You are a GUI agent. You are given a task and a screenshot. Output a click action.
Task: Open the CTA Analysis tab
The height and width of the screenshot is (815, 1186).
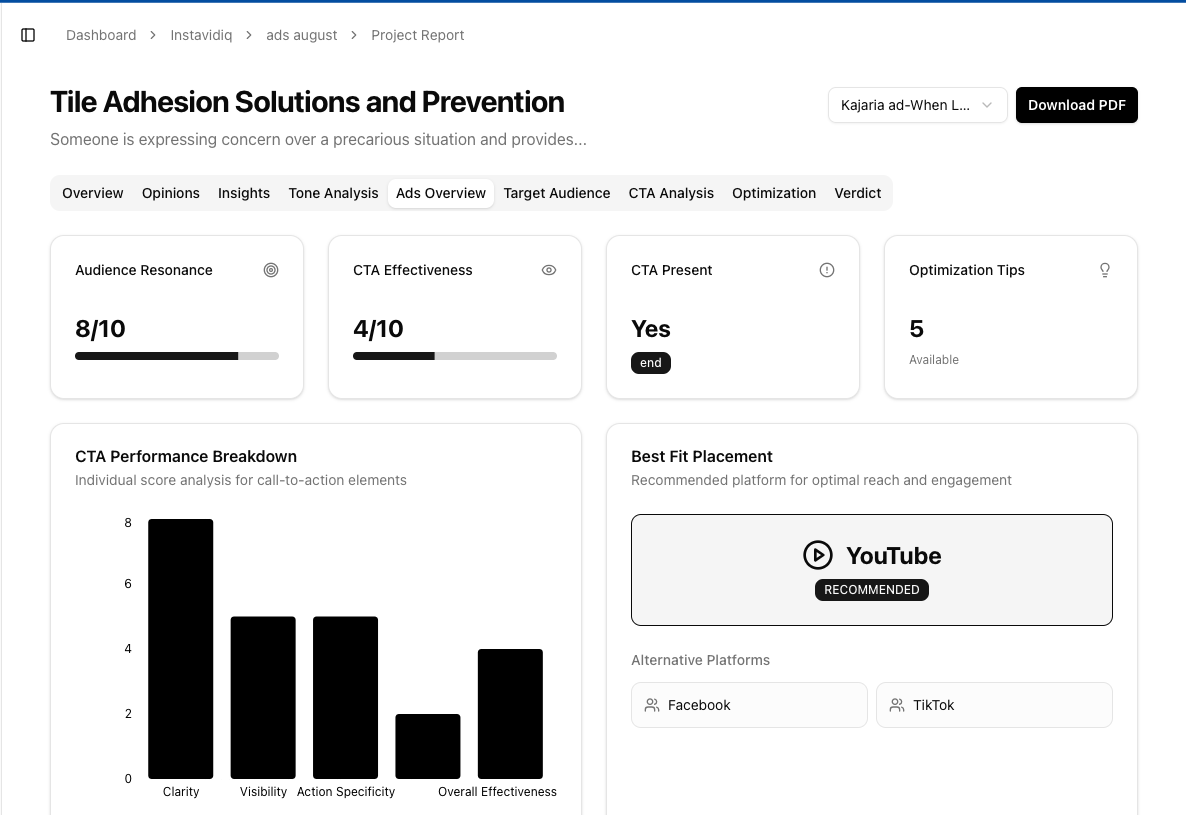(x=671, y=193)
